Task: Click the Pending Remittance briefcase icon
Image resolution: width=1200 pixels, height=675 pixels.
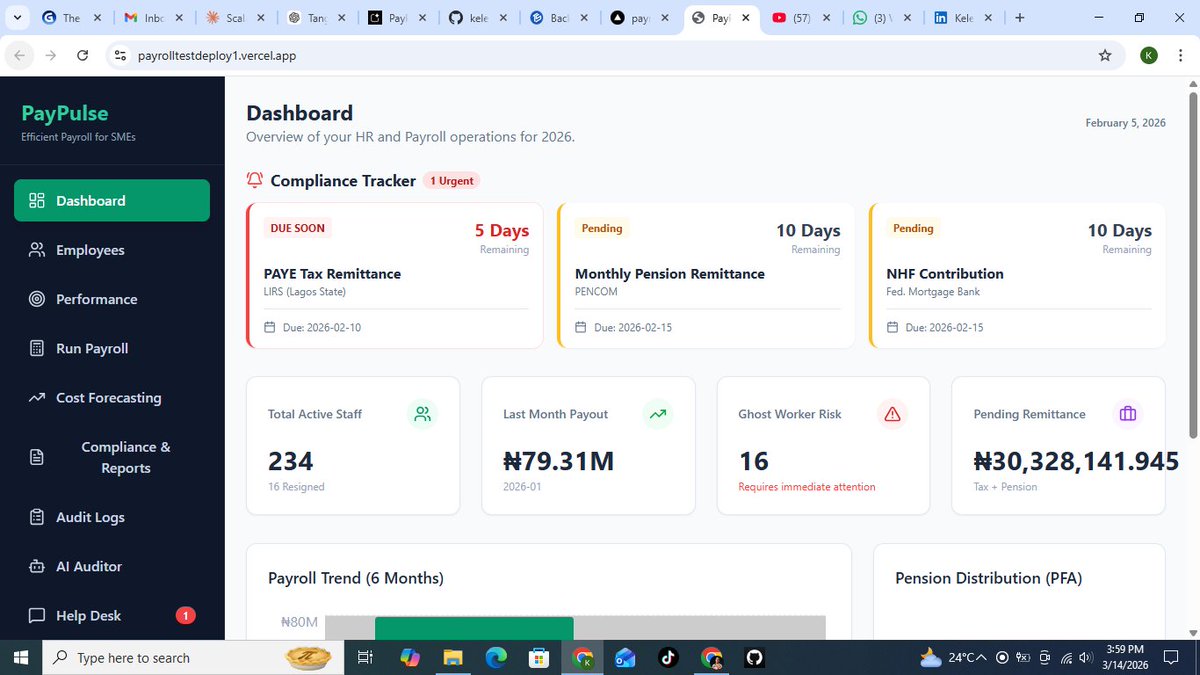Action: point(1128,414)
